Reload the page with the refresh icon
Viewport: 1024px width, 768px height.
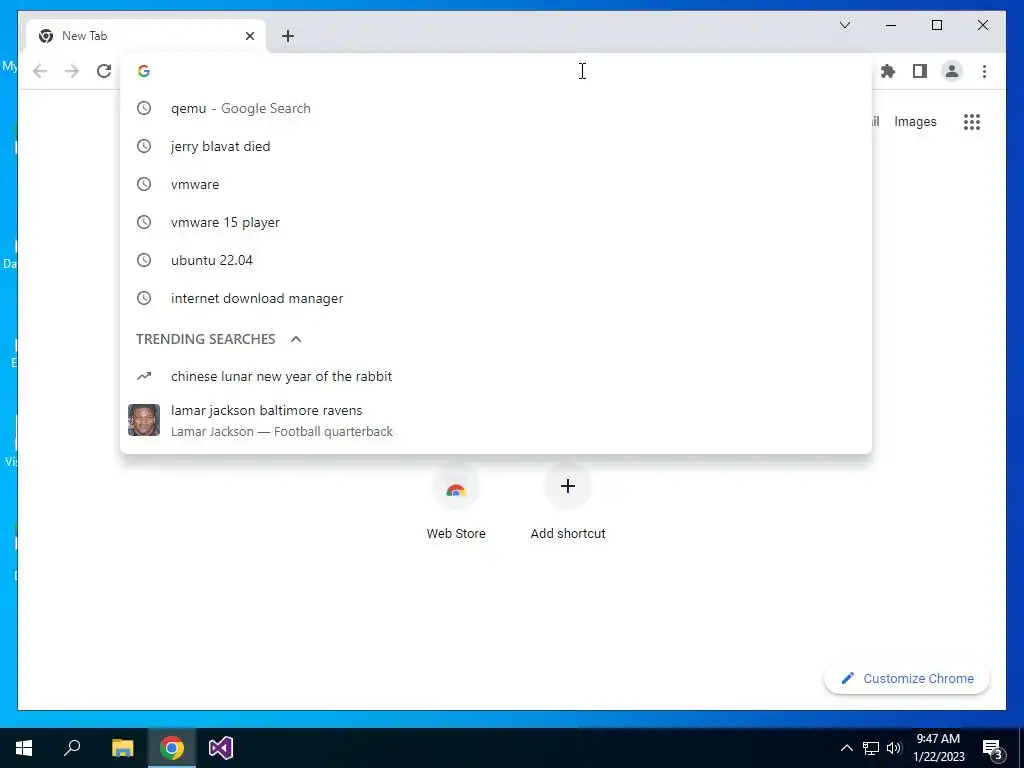tap(104, 71)
